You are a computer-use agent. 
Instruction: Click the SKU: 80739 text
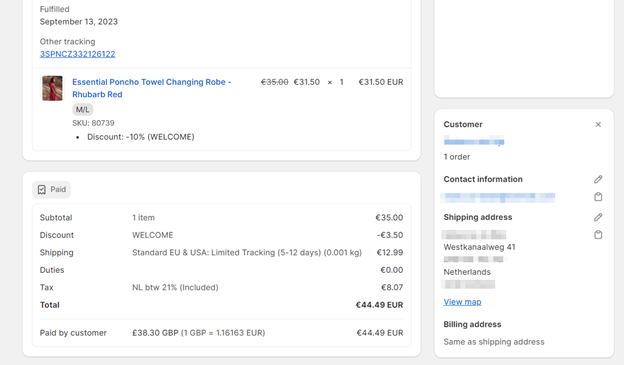(93, 123)
